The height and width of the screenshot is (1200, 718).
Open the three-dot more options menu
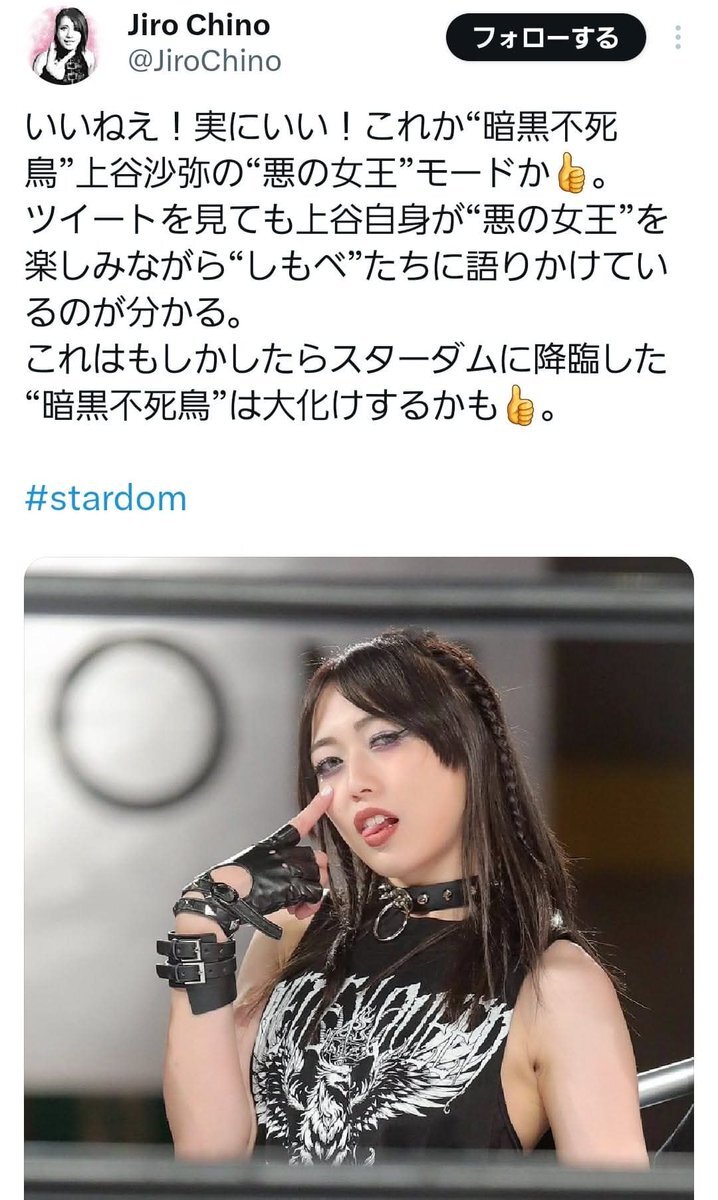click(x=679, y=39)
